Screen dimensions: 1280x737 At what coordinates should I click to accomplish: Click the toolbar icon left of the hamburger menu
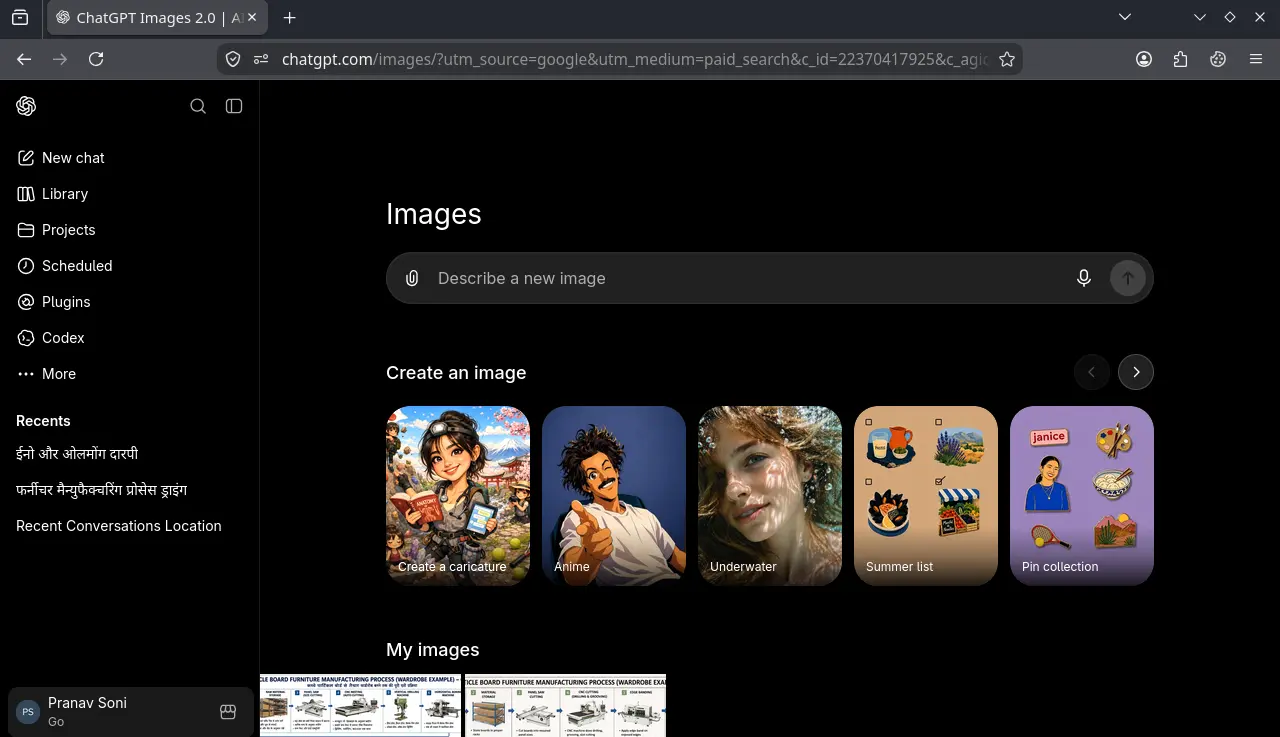[x=1218, y=59]
